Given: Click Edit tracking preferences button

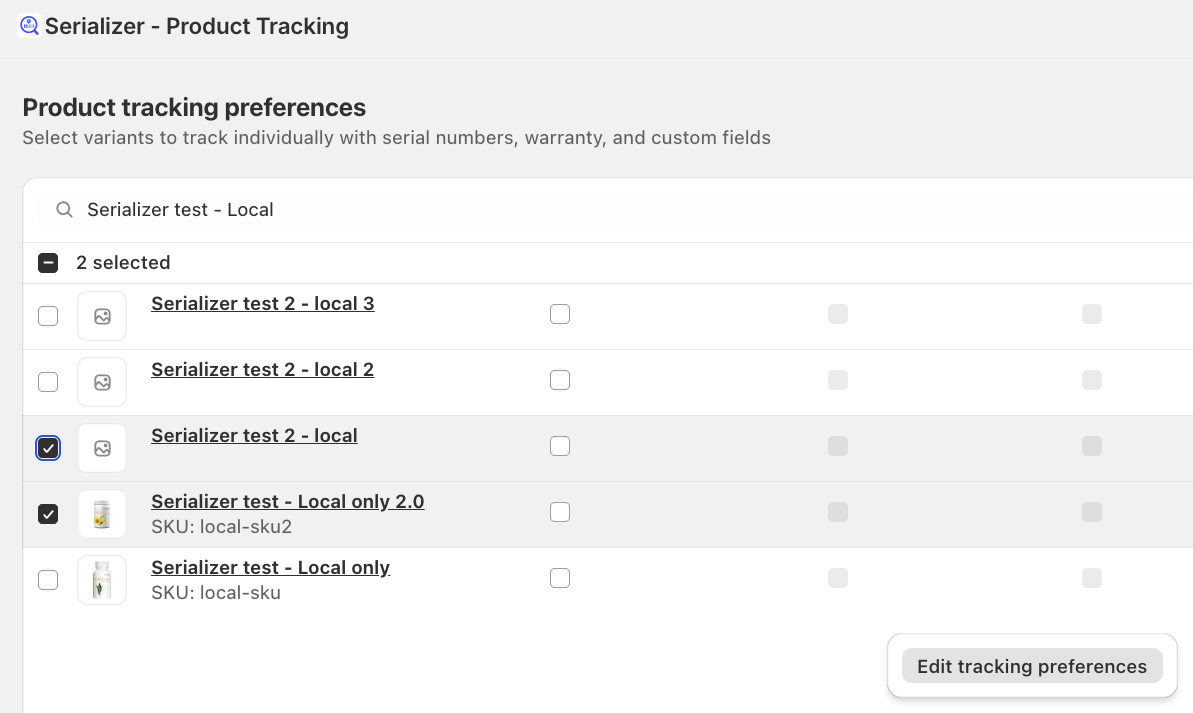Looking at the screenshot, I should tap(1031, 666).
